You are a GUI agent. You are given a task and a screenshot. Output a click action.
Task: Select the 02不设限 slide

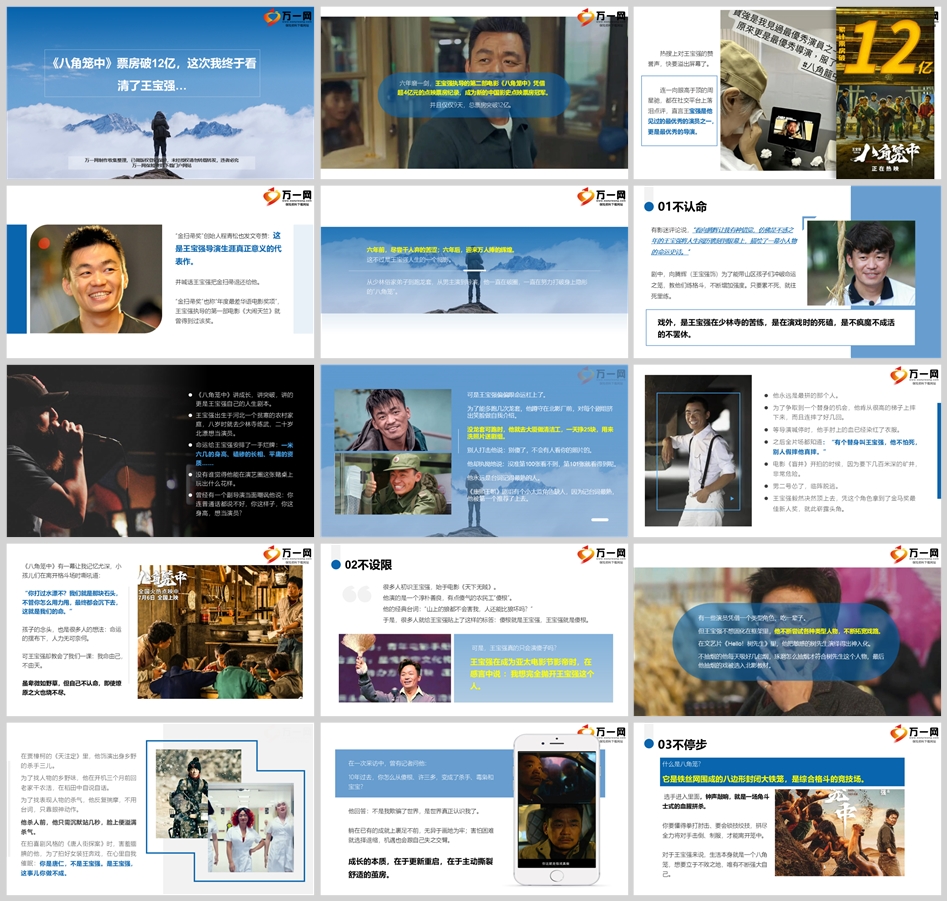tap(474, 630)
